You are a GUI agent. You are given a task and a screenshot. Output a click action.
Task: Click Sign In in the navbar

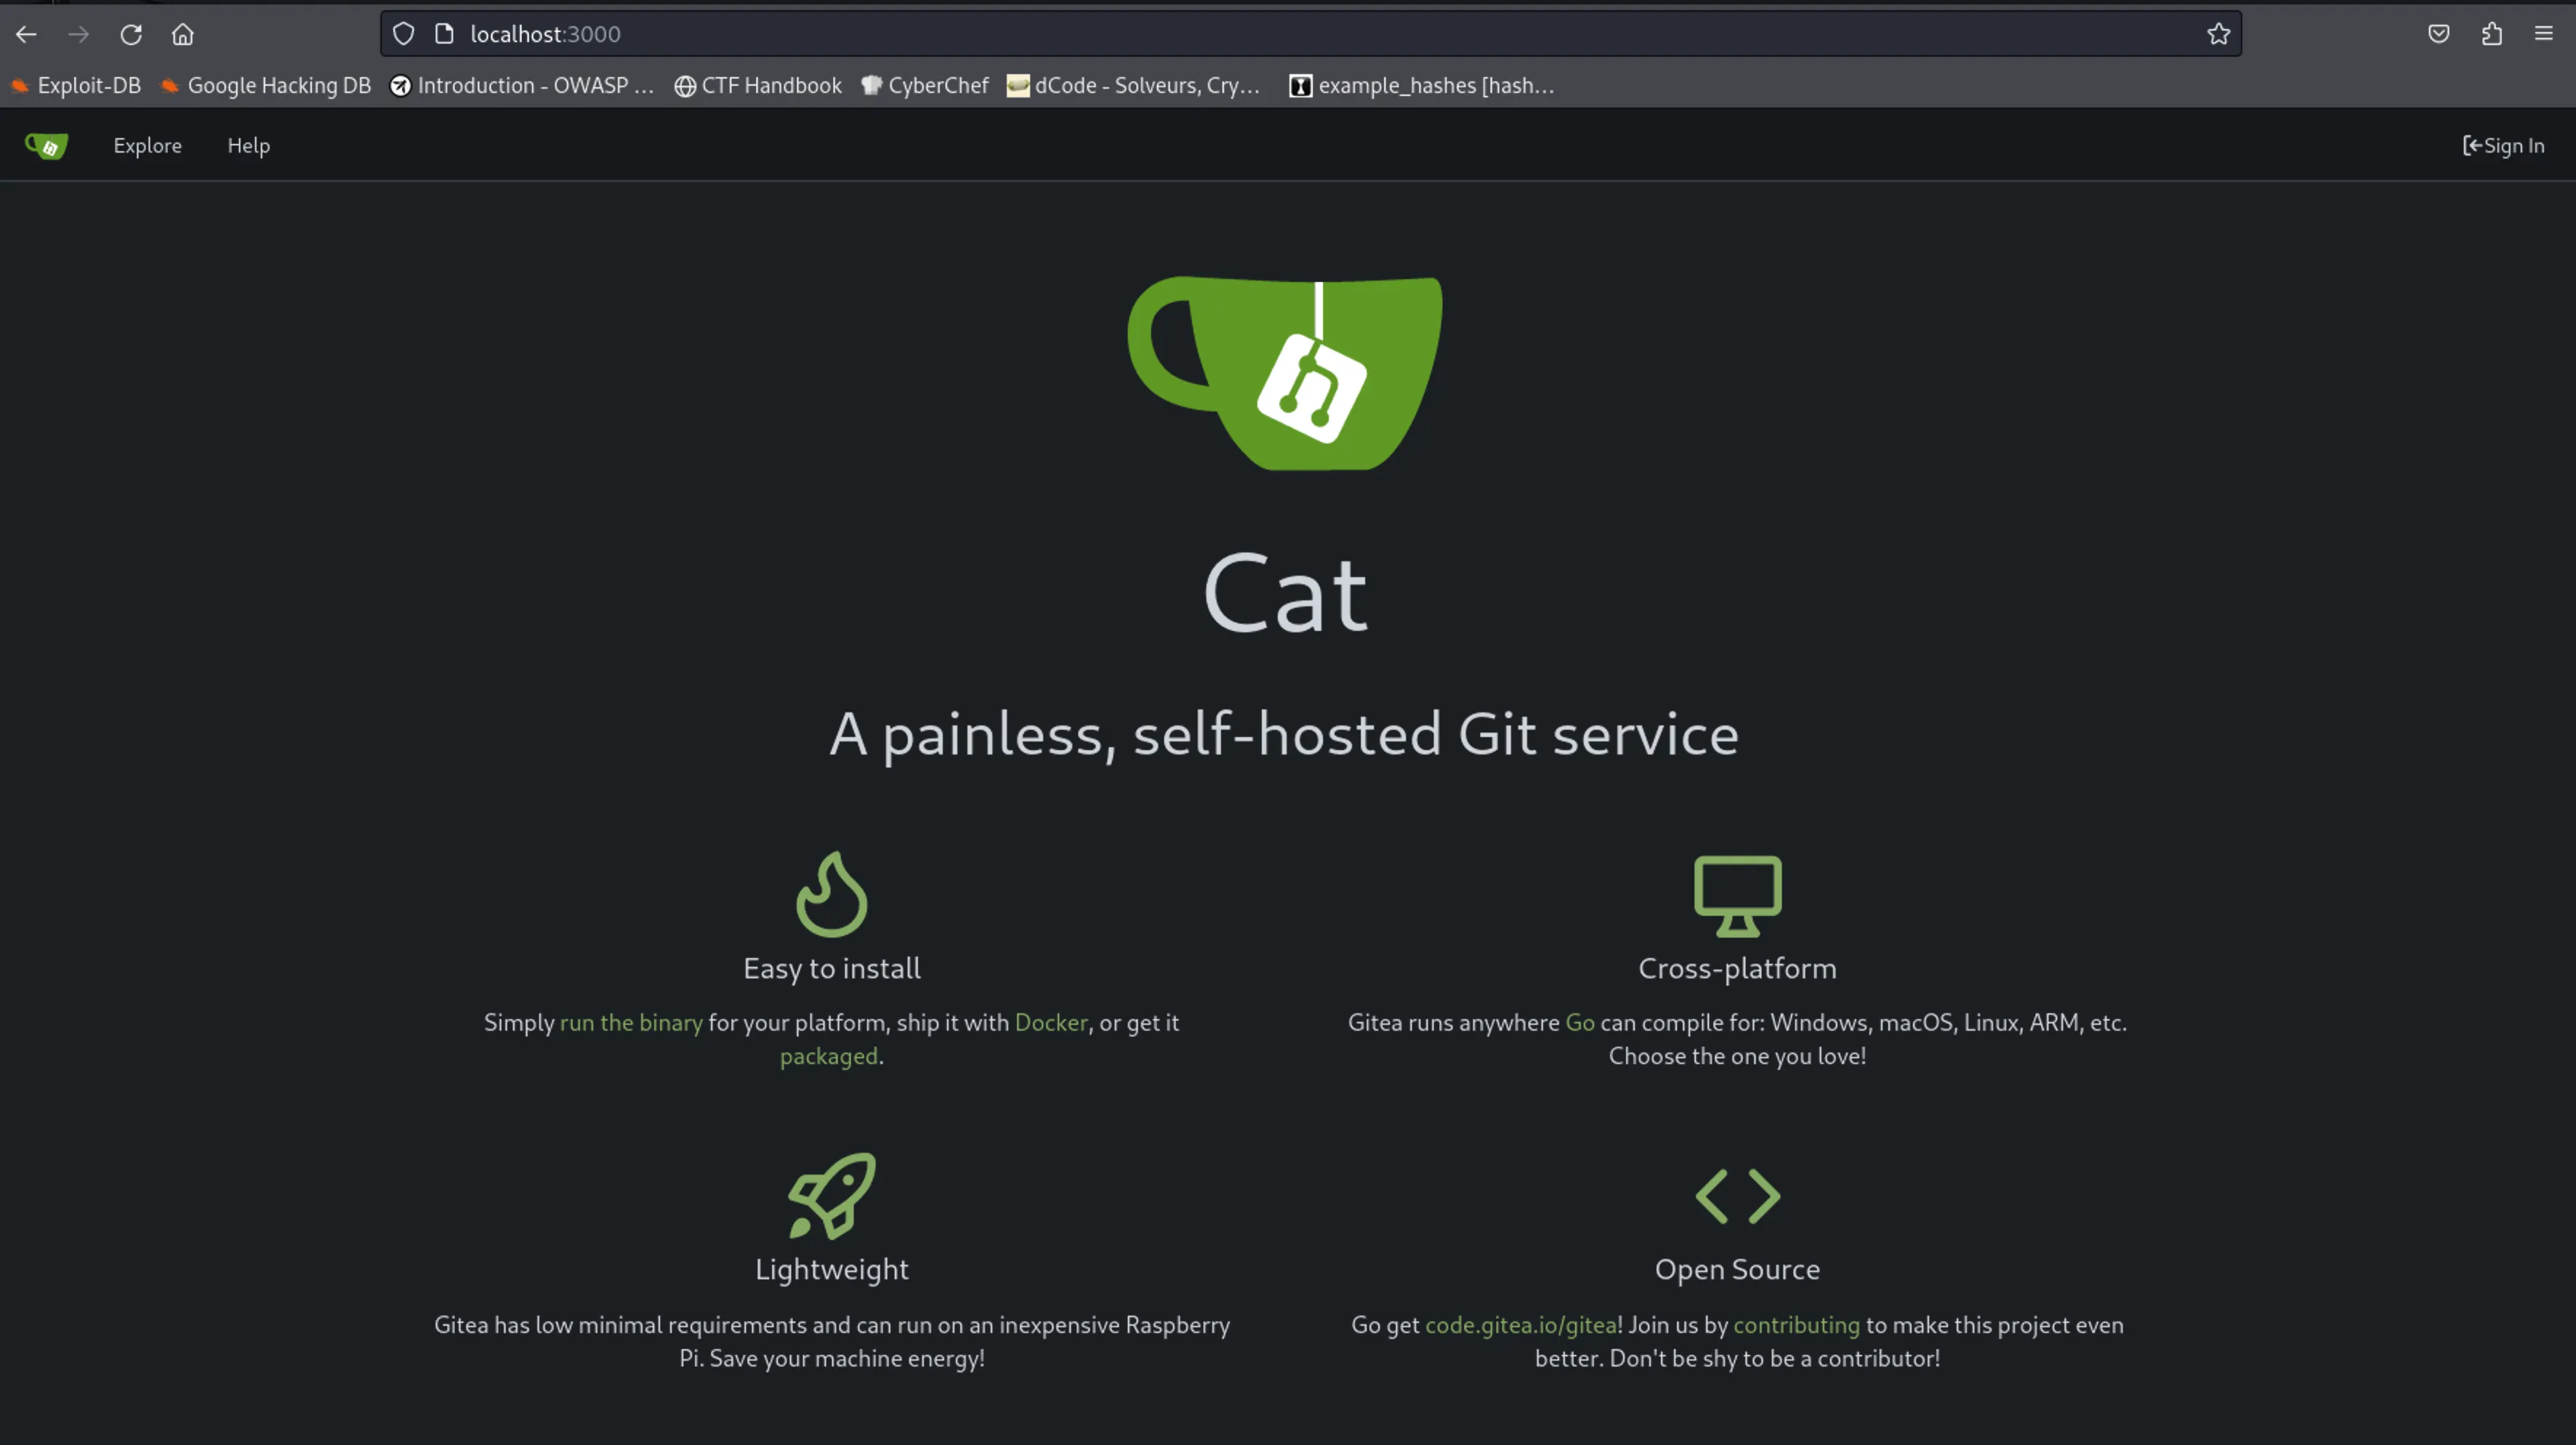2503,146
